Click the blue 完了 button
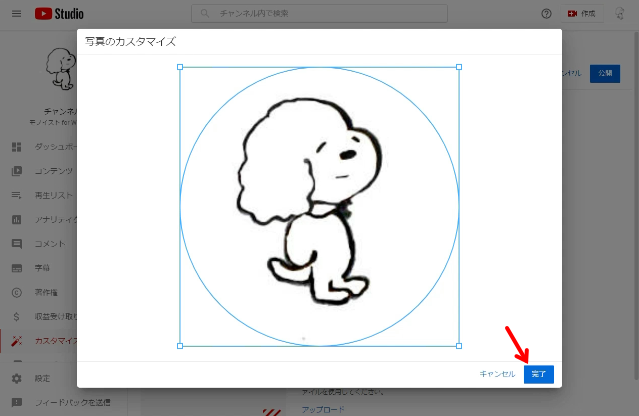Viewport: 639px width, 416px height. [x=538, y=374]
